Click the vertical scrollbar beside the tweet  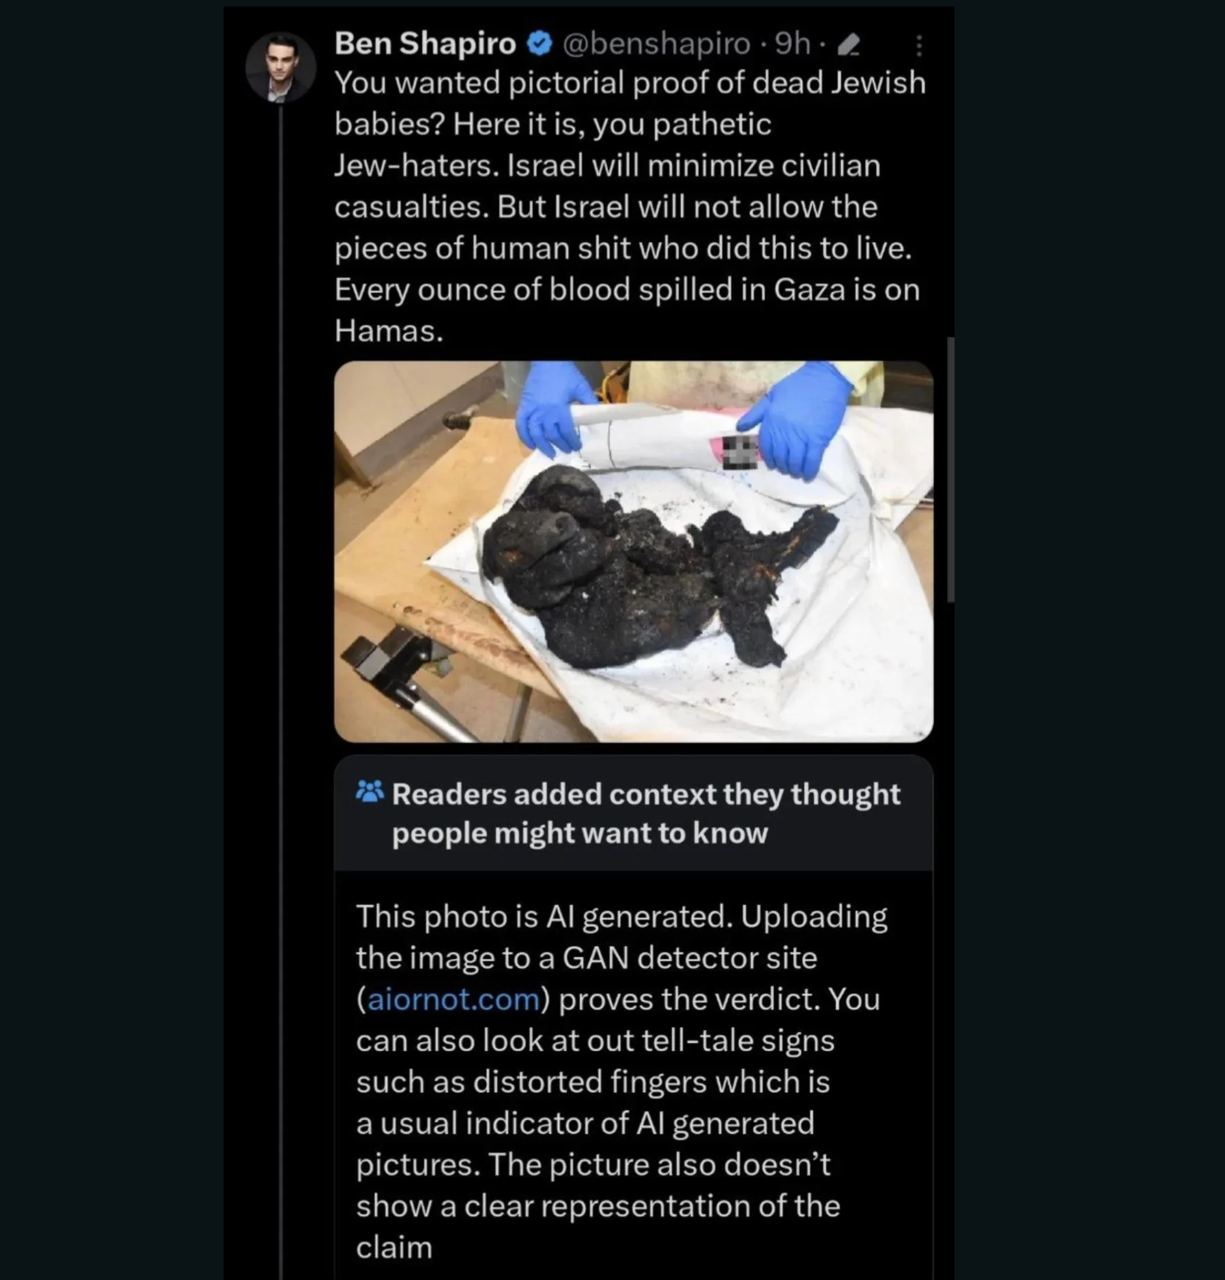pos(950,468)
